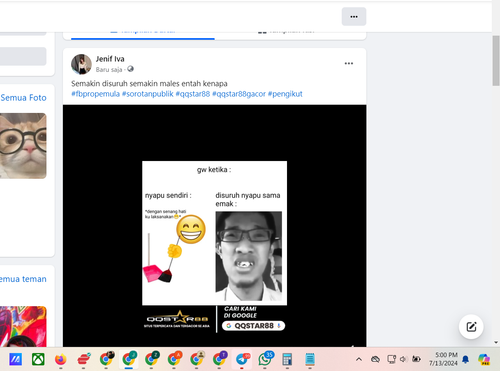Open the 'Baru saja' timestamp link
This screenshot has width=500, height=371.
(x=109, y=69)
